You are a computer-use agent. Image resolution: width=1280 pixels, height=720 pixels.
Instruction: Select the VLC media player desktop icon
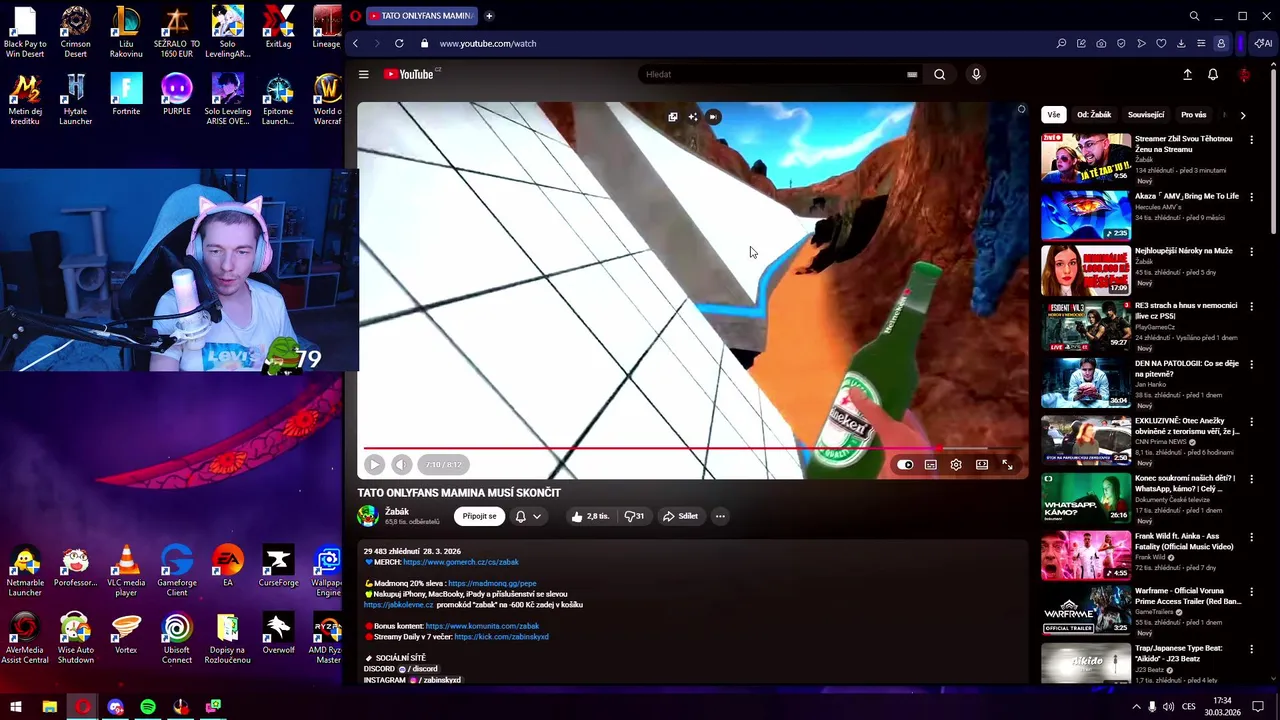(126, 572)
